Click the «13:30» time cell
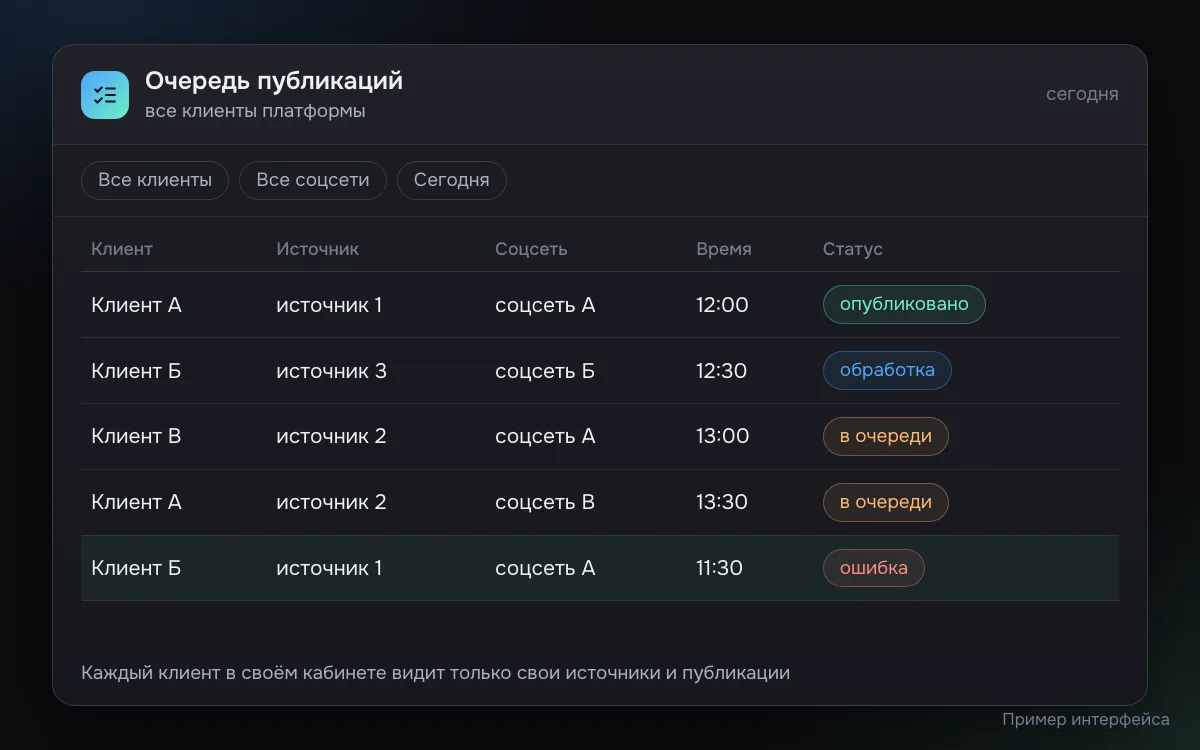This screenshot has height=750, width=1200. pyautogui.click(x=722, y=502)
